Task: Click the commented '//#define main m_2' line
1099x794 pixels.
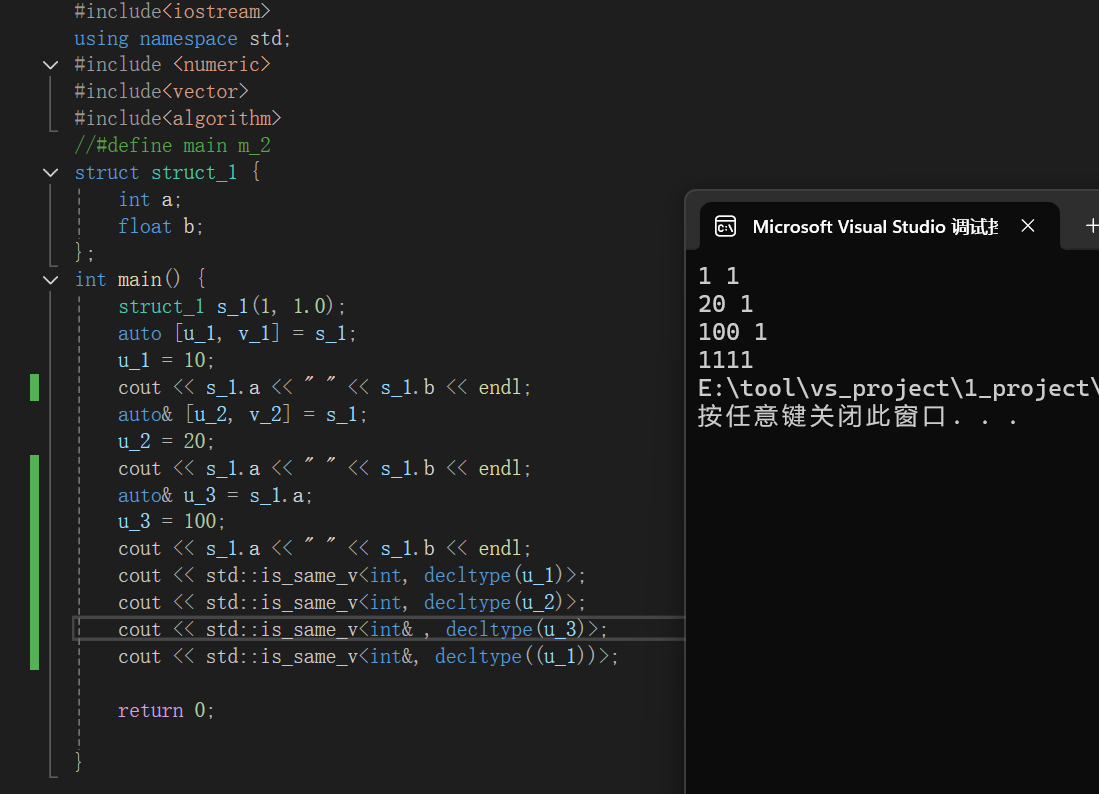Action: [x=172, y=146]
